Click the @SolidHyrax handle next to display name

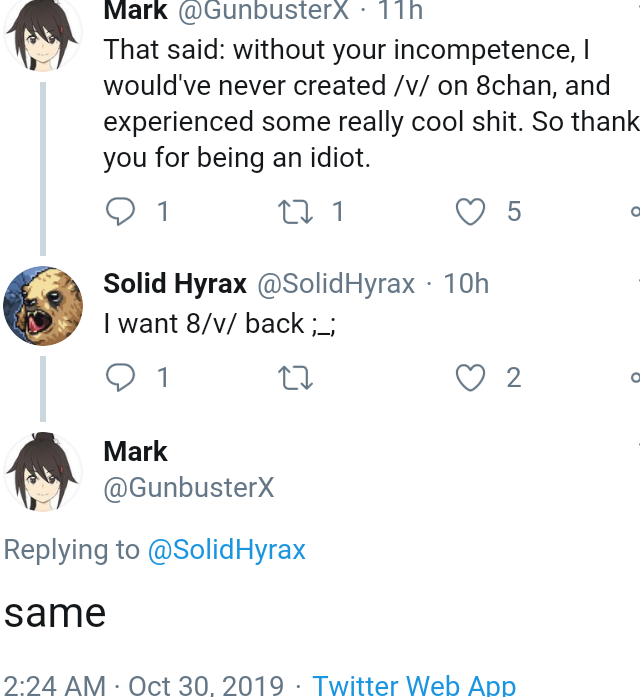coord(336,284)
